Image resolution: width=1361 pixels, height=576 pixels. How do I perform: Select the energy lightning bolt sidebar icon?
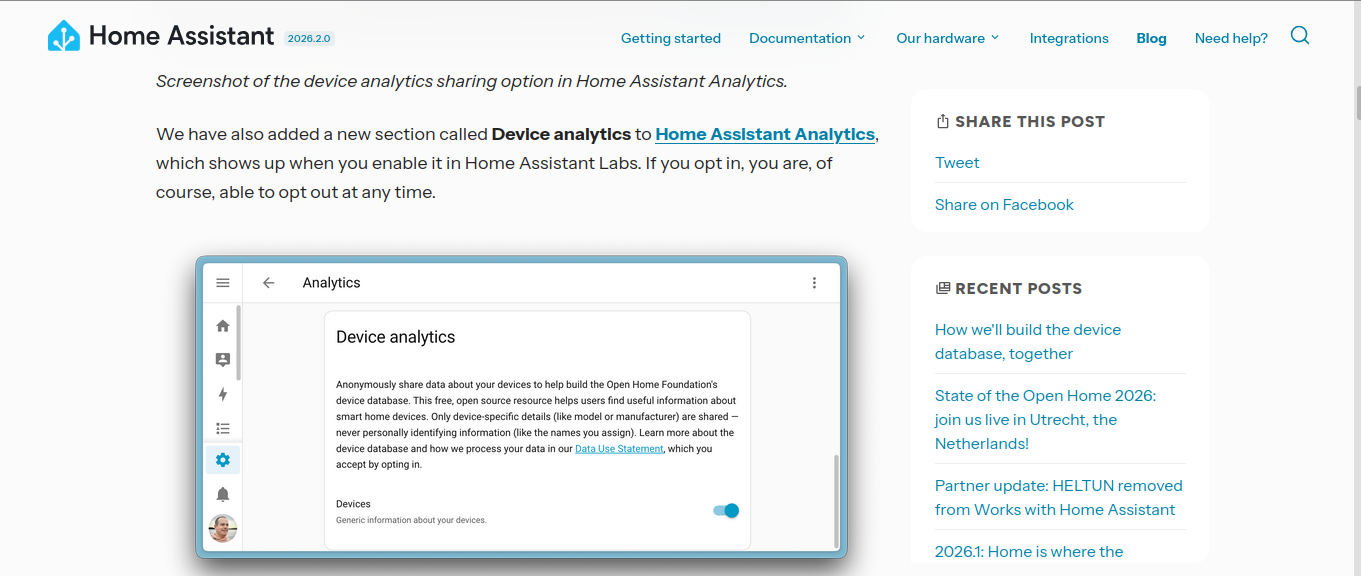223,394
